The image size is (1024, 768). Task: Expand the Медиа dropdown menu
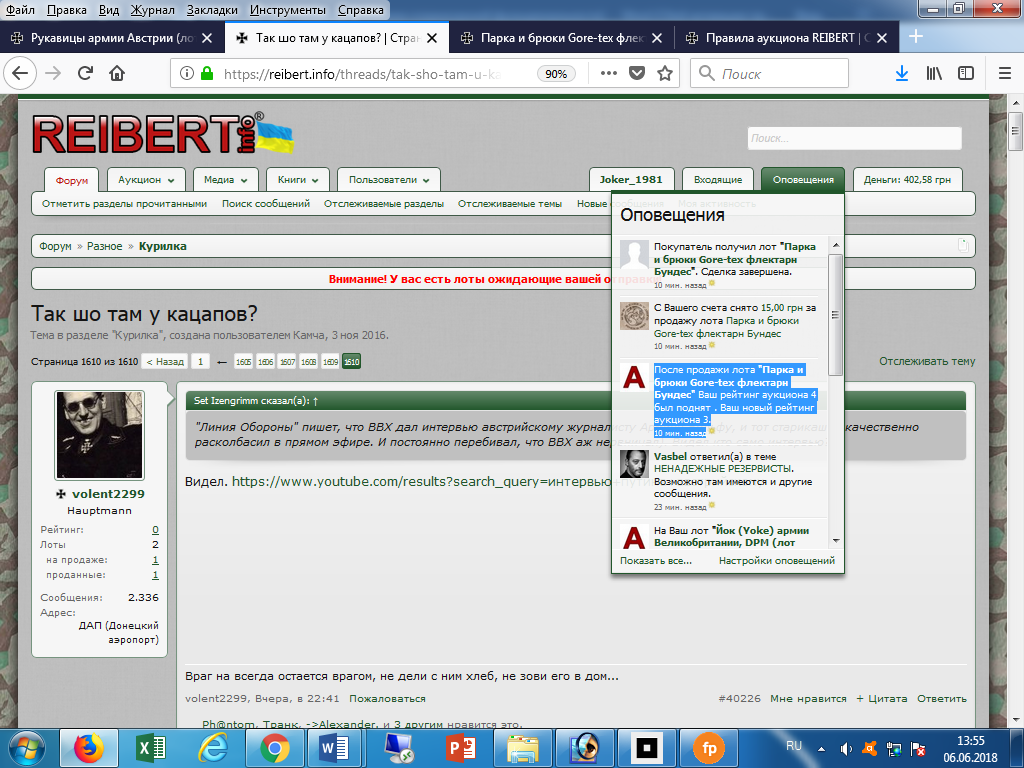(225, 180)
